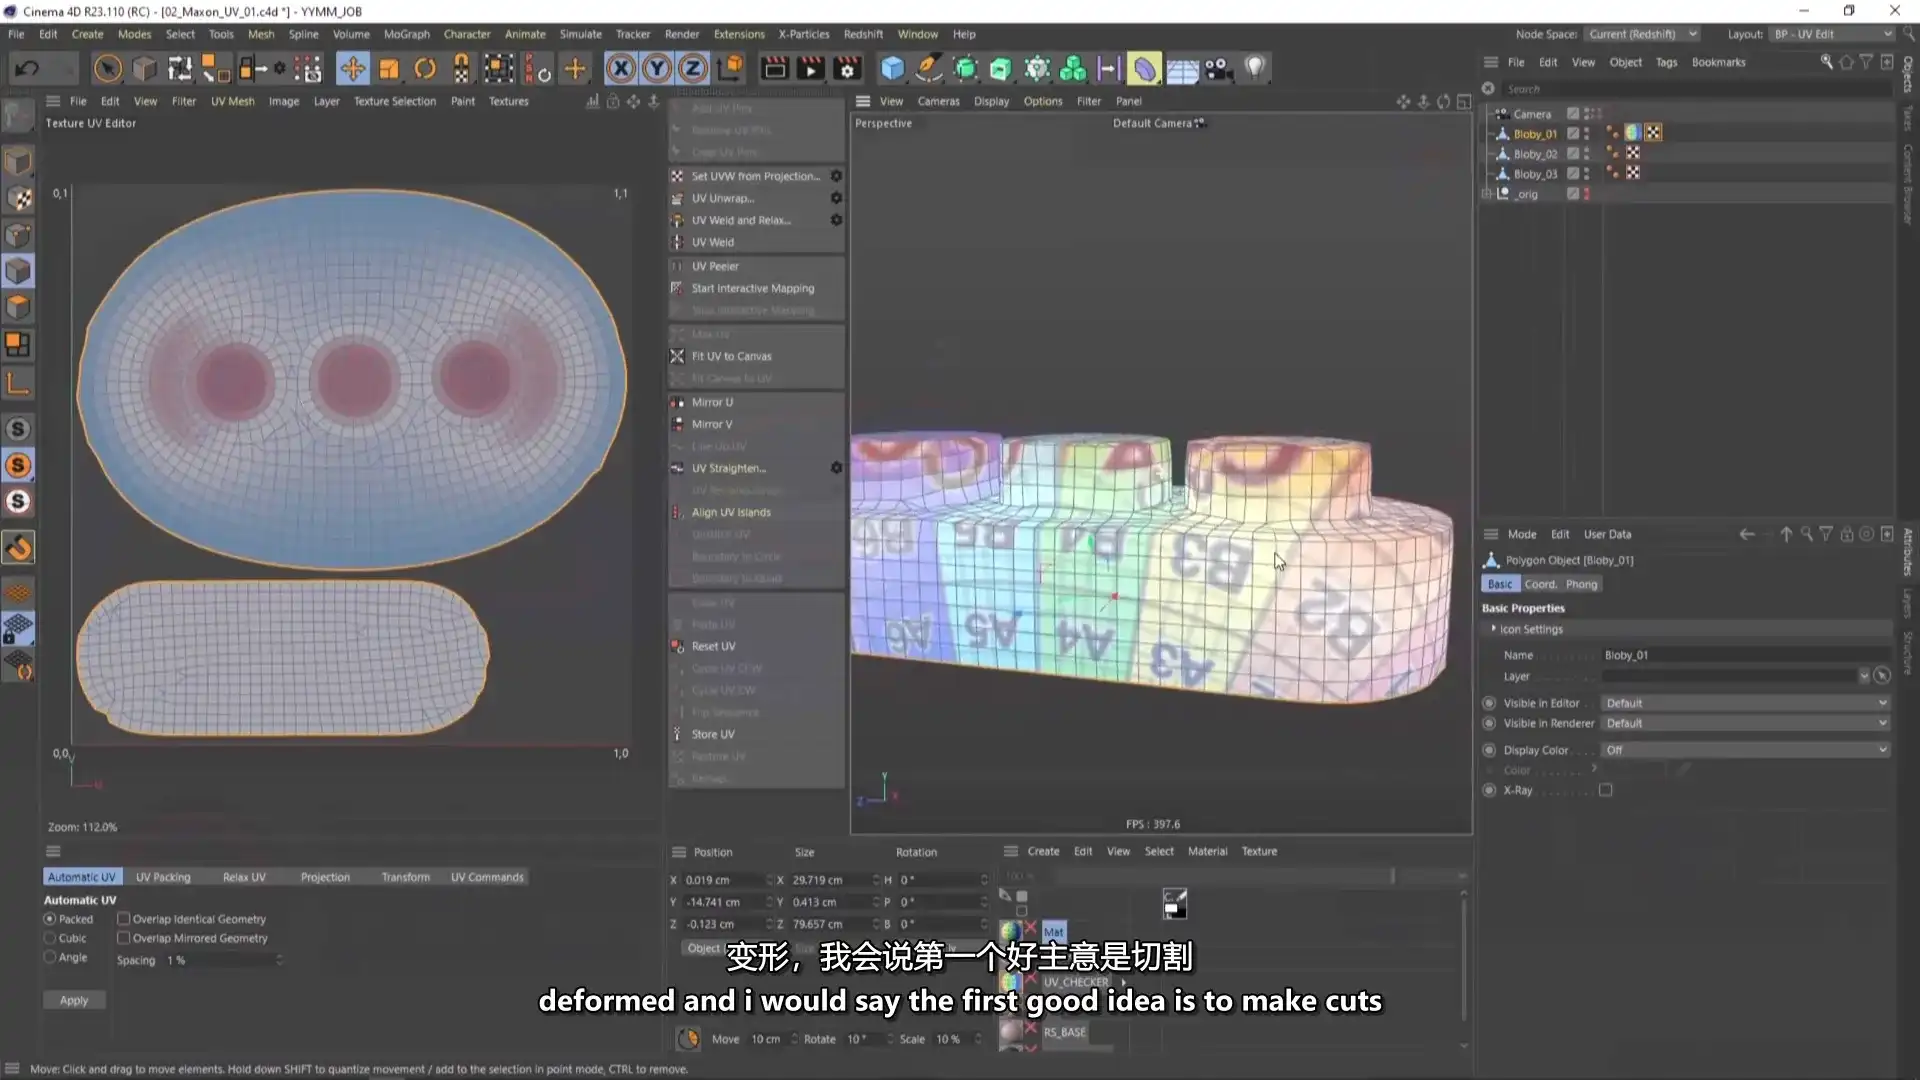The width and height of the screenshot is (1920, 1080).
Task: Click the Undo arrow icon
Action: click(27, 68)
